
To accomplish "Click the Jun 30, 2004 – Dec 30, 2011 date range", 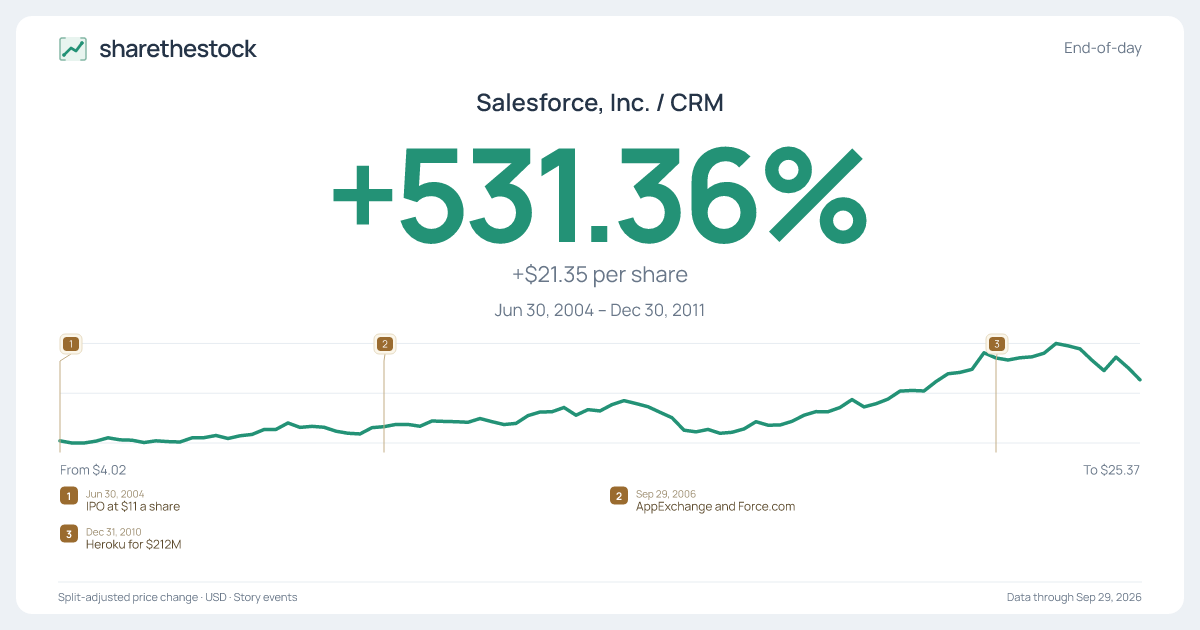I will (600, 310).
